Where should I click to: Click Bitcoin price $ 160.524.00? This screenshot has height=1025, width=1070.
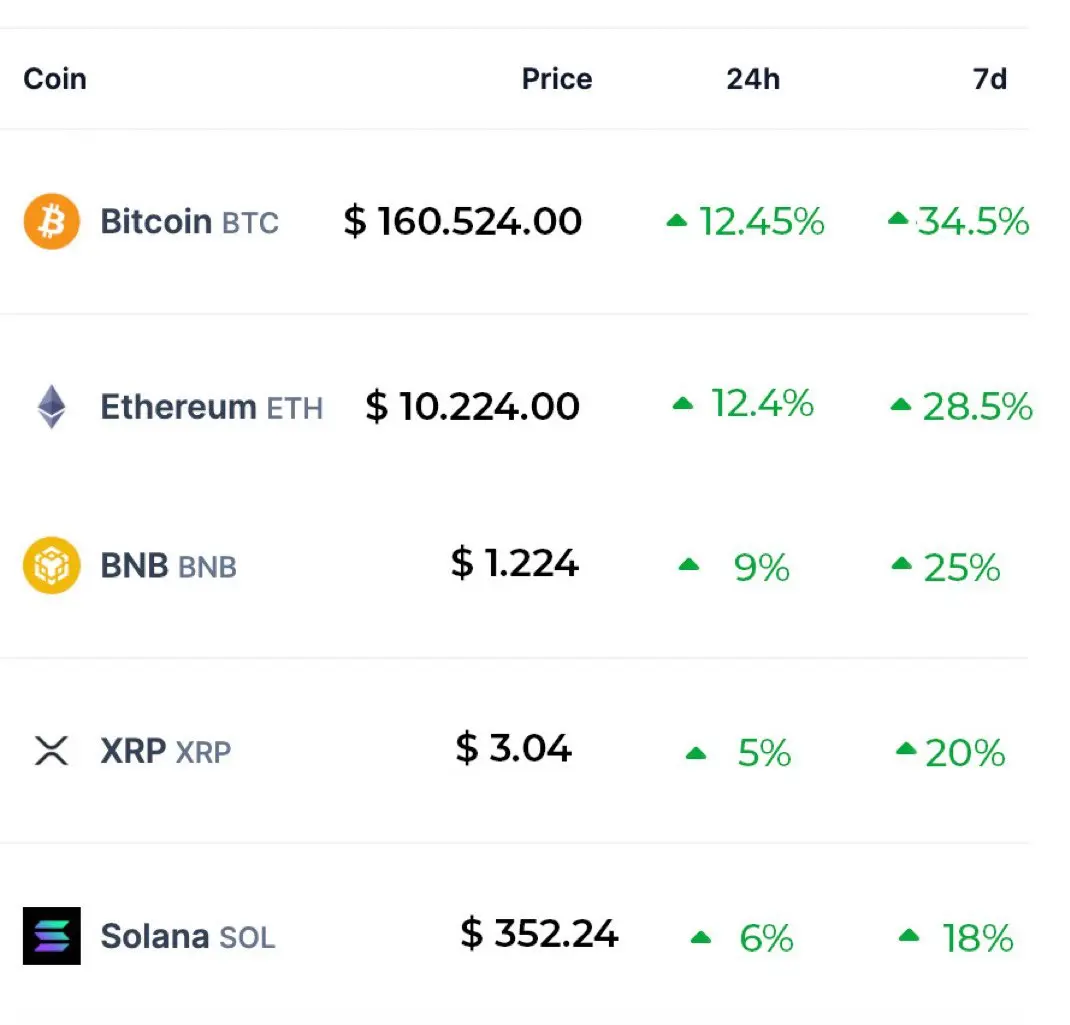(462, 221)
